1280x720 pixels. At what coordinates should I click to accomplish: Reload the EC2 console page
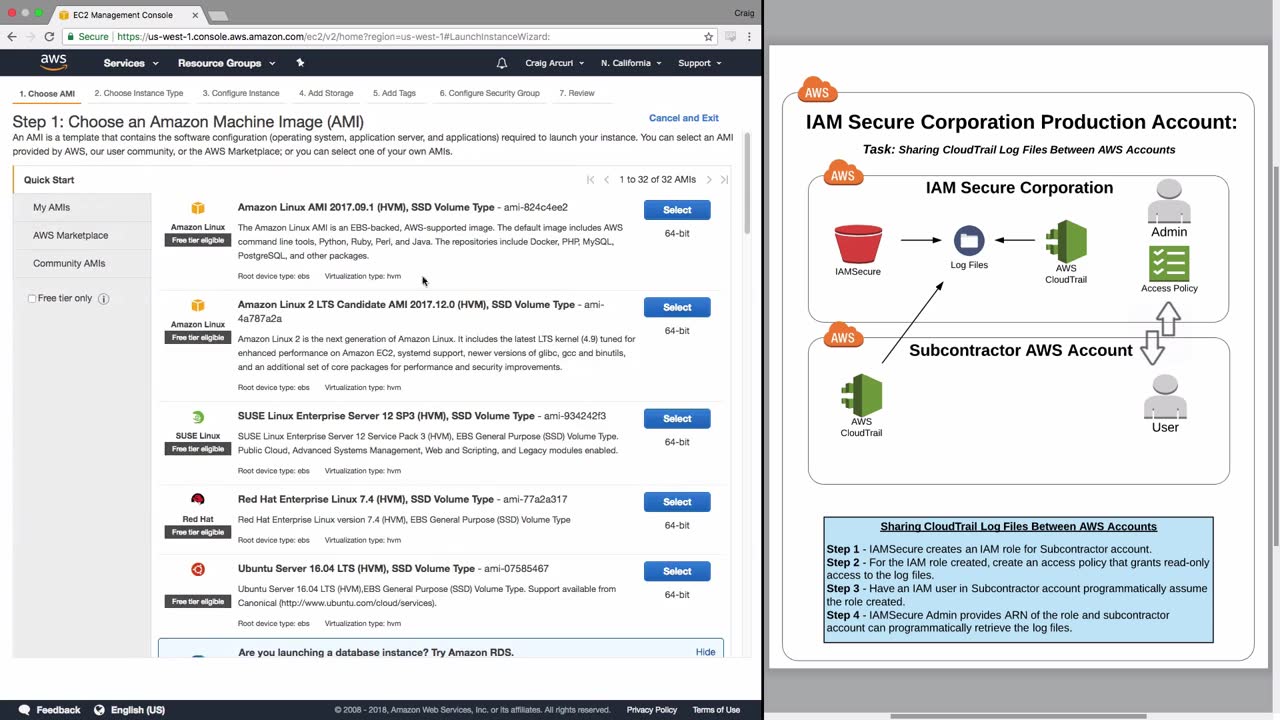point(49,37)
